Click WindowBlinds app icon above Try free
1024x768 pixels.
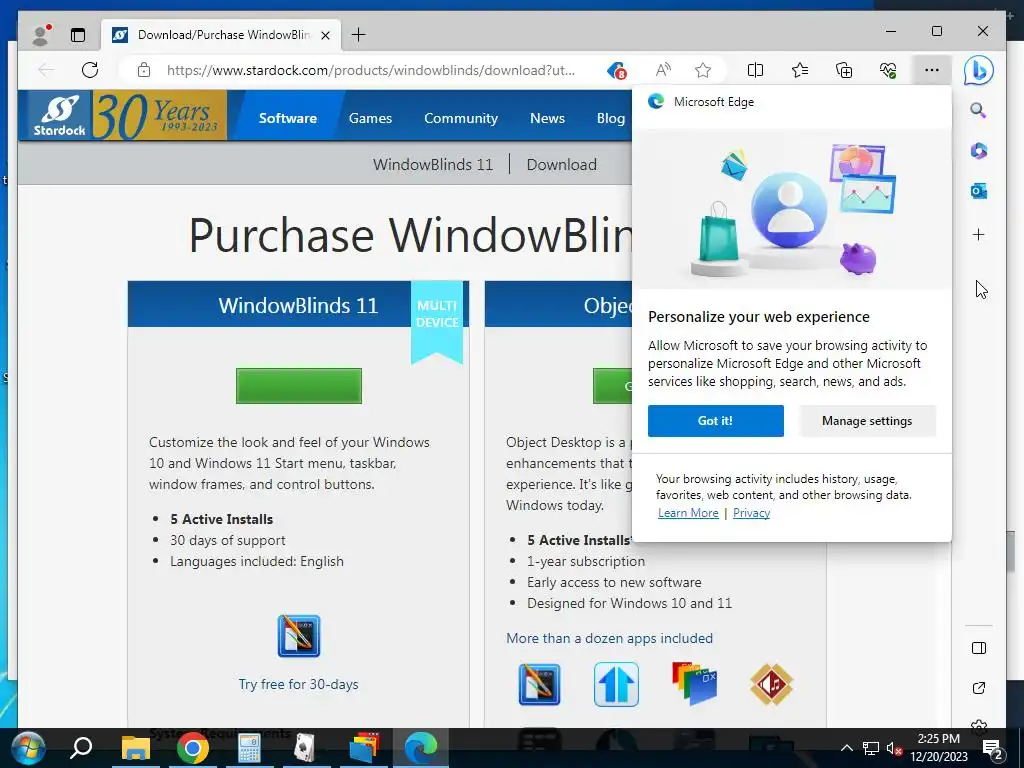click(x=298, y=635)
